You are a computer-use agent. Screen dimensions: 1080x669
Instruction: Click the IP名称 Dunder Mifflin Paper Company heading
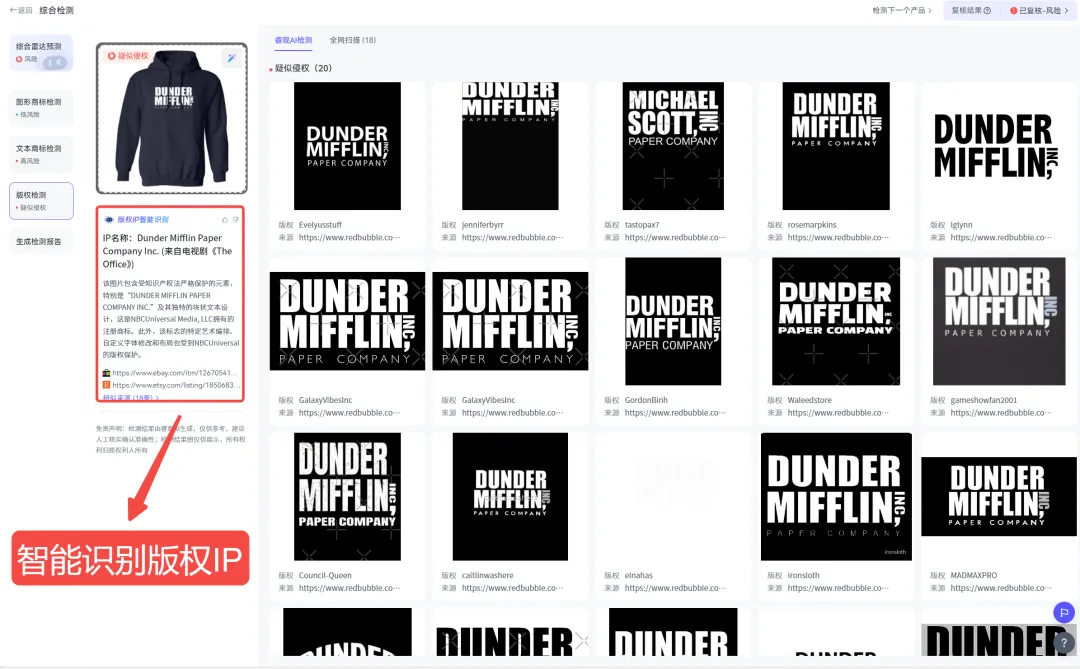tap(169, 251)
